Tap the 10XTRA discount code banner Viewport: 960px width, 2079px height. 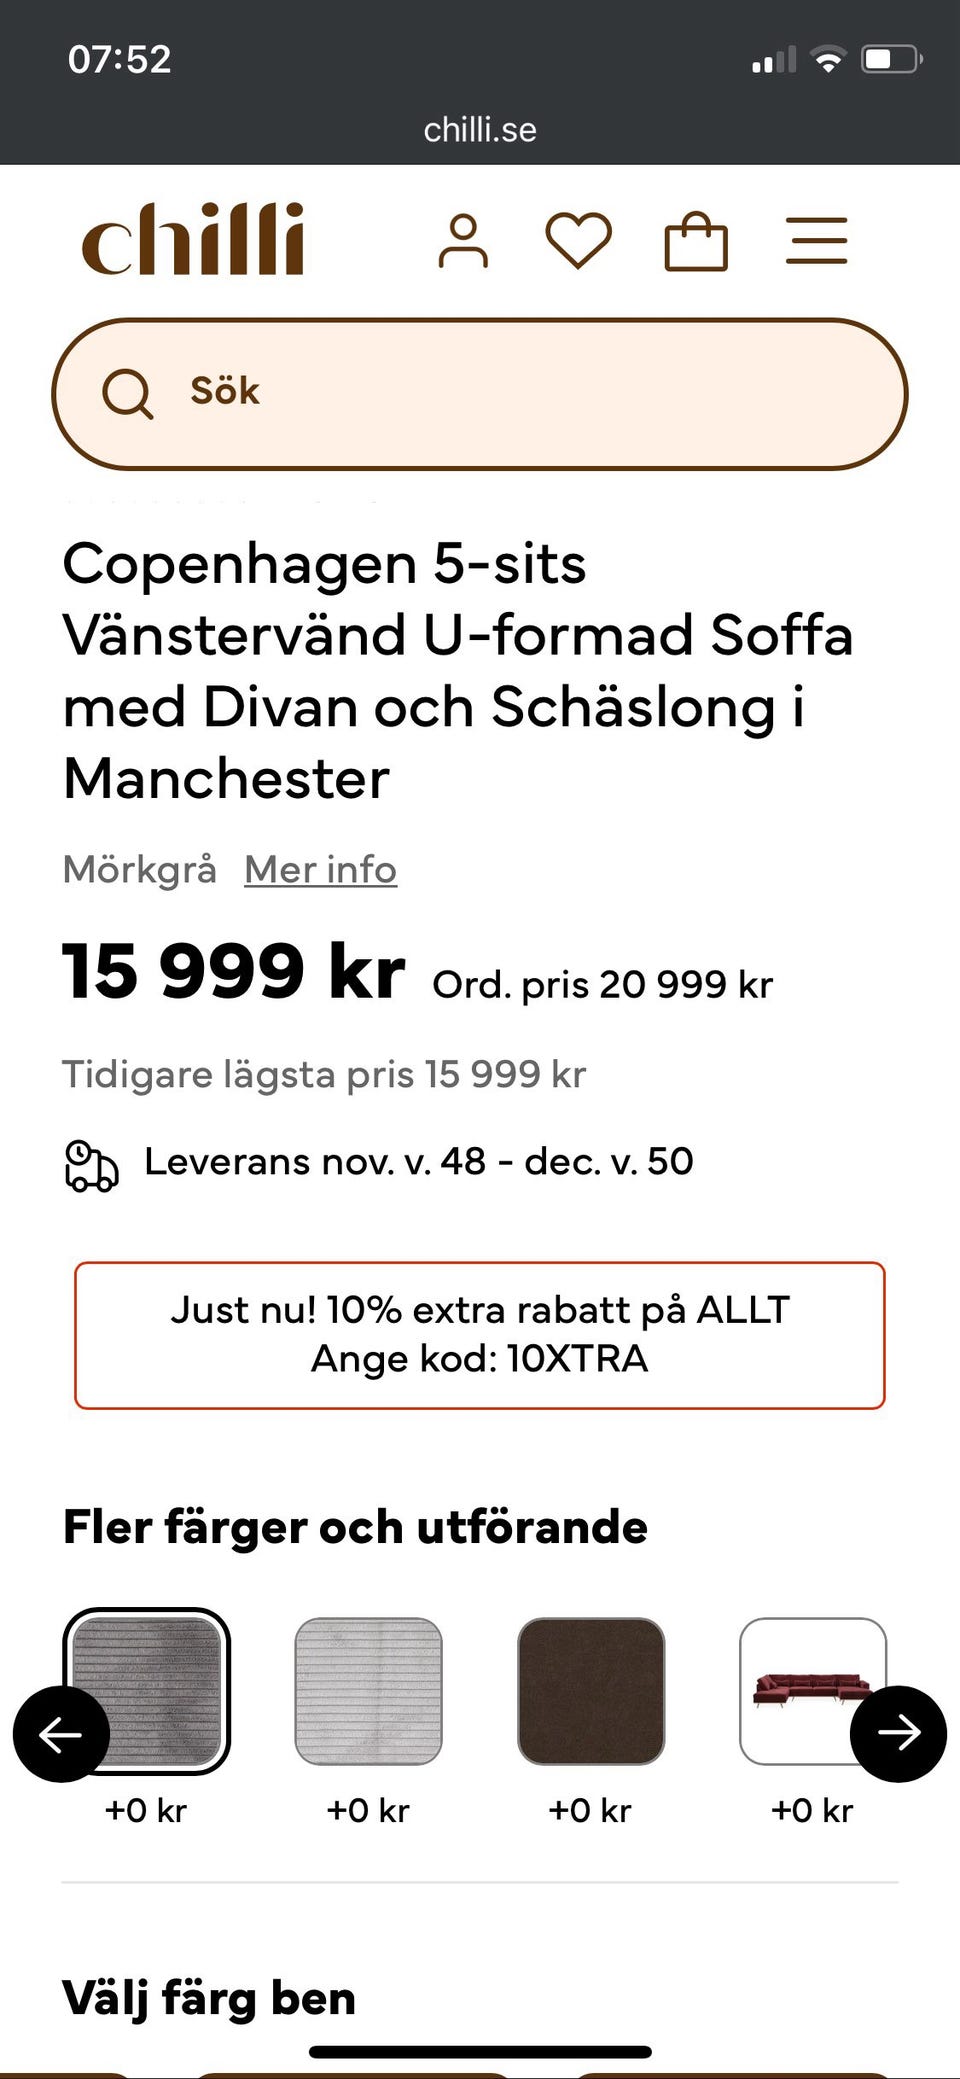(480, 1335)
